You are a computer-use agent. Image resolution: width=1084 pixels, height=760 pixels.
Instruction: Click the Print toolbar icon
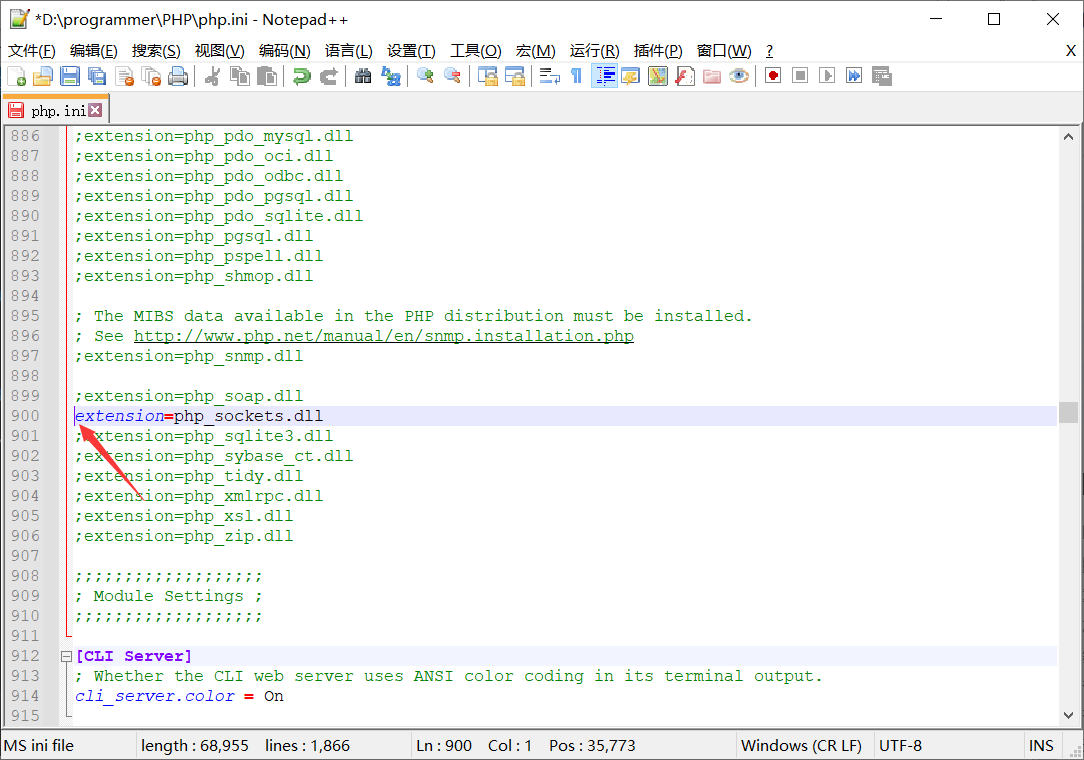(177, 76)
